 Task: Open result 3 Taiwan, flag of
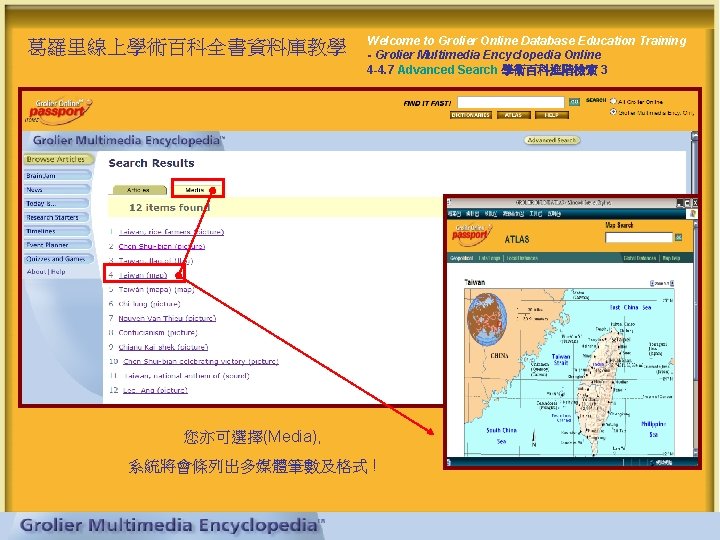pyautogui.click(x=156, y=260)
